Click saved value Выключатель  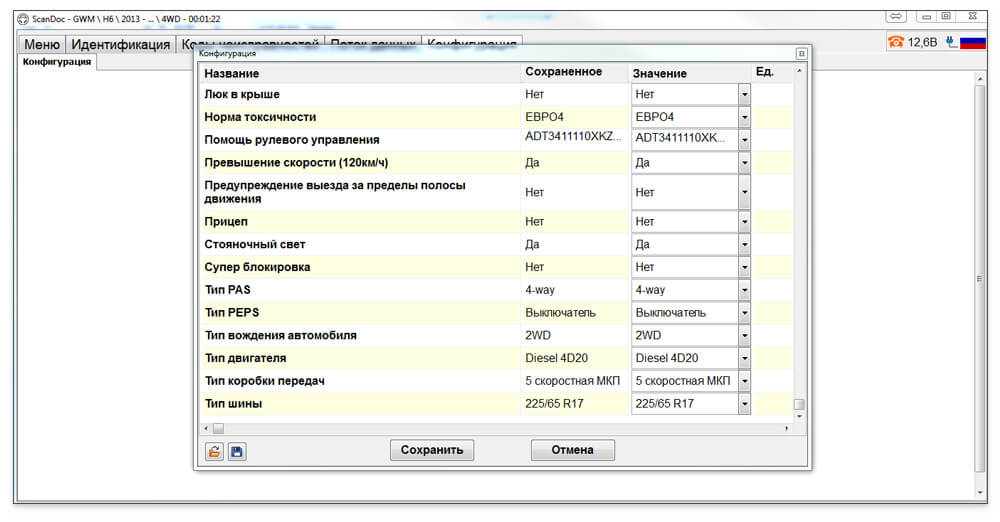(560, 313)
